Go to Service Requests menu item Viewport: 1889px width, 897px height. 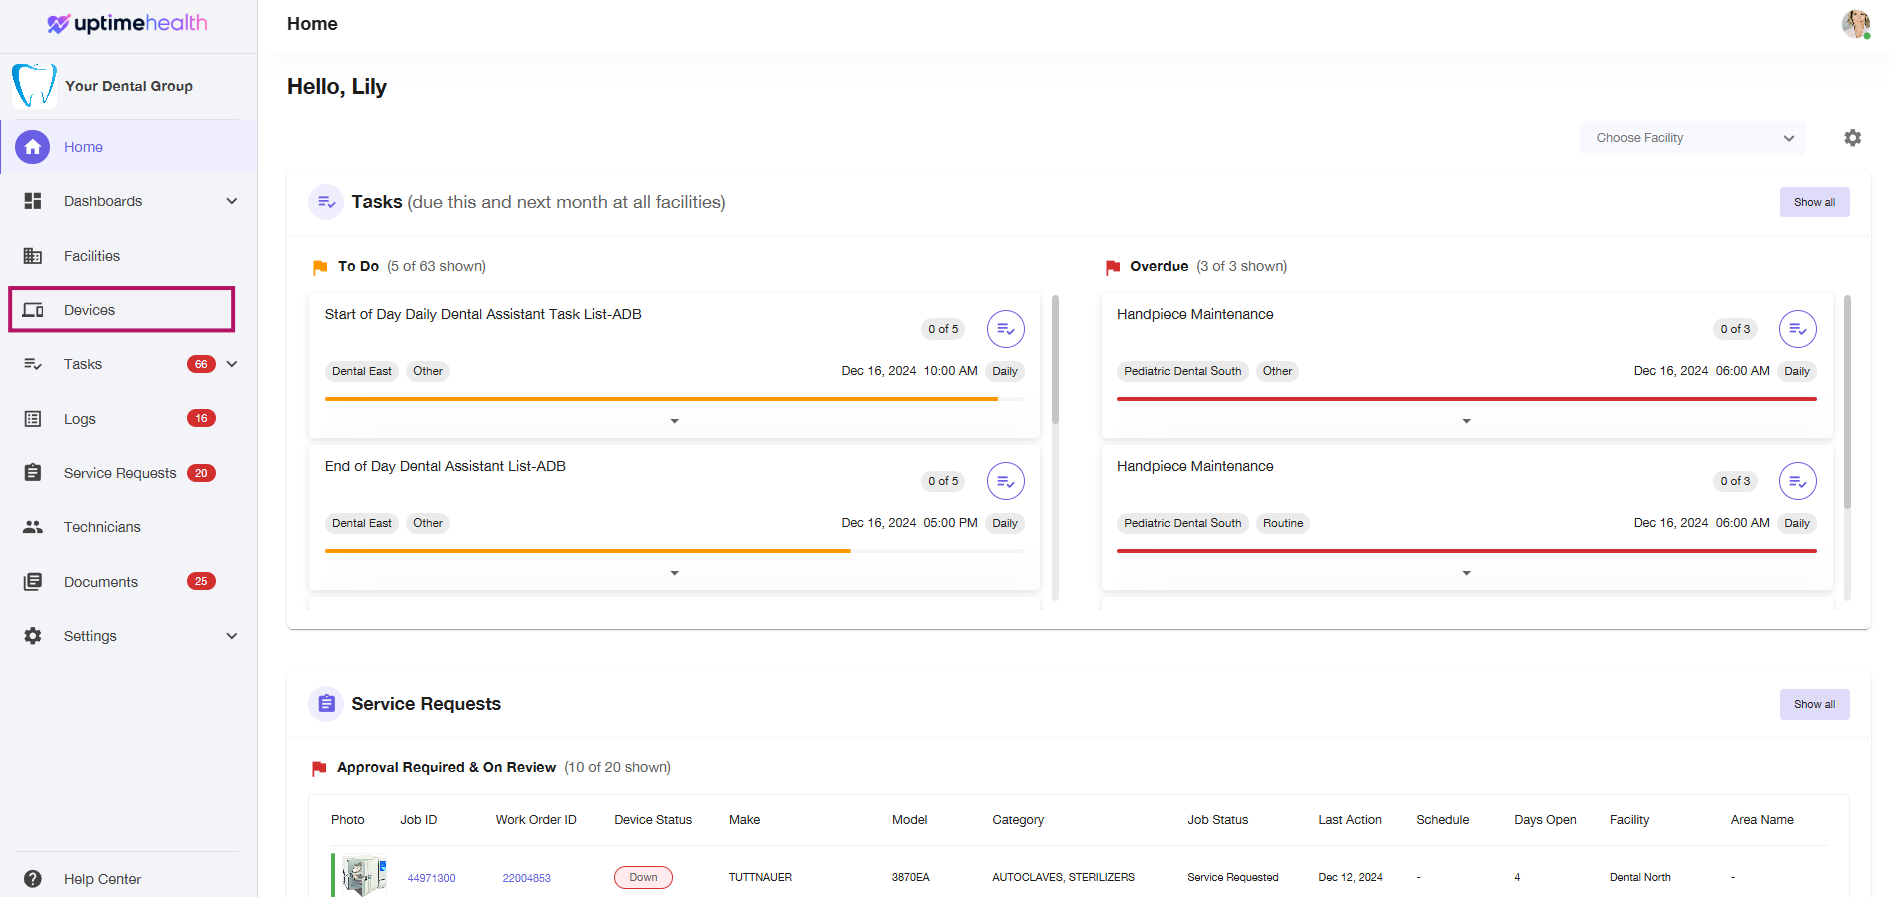tap(120, 473)
